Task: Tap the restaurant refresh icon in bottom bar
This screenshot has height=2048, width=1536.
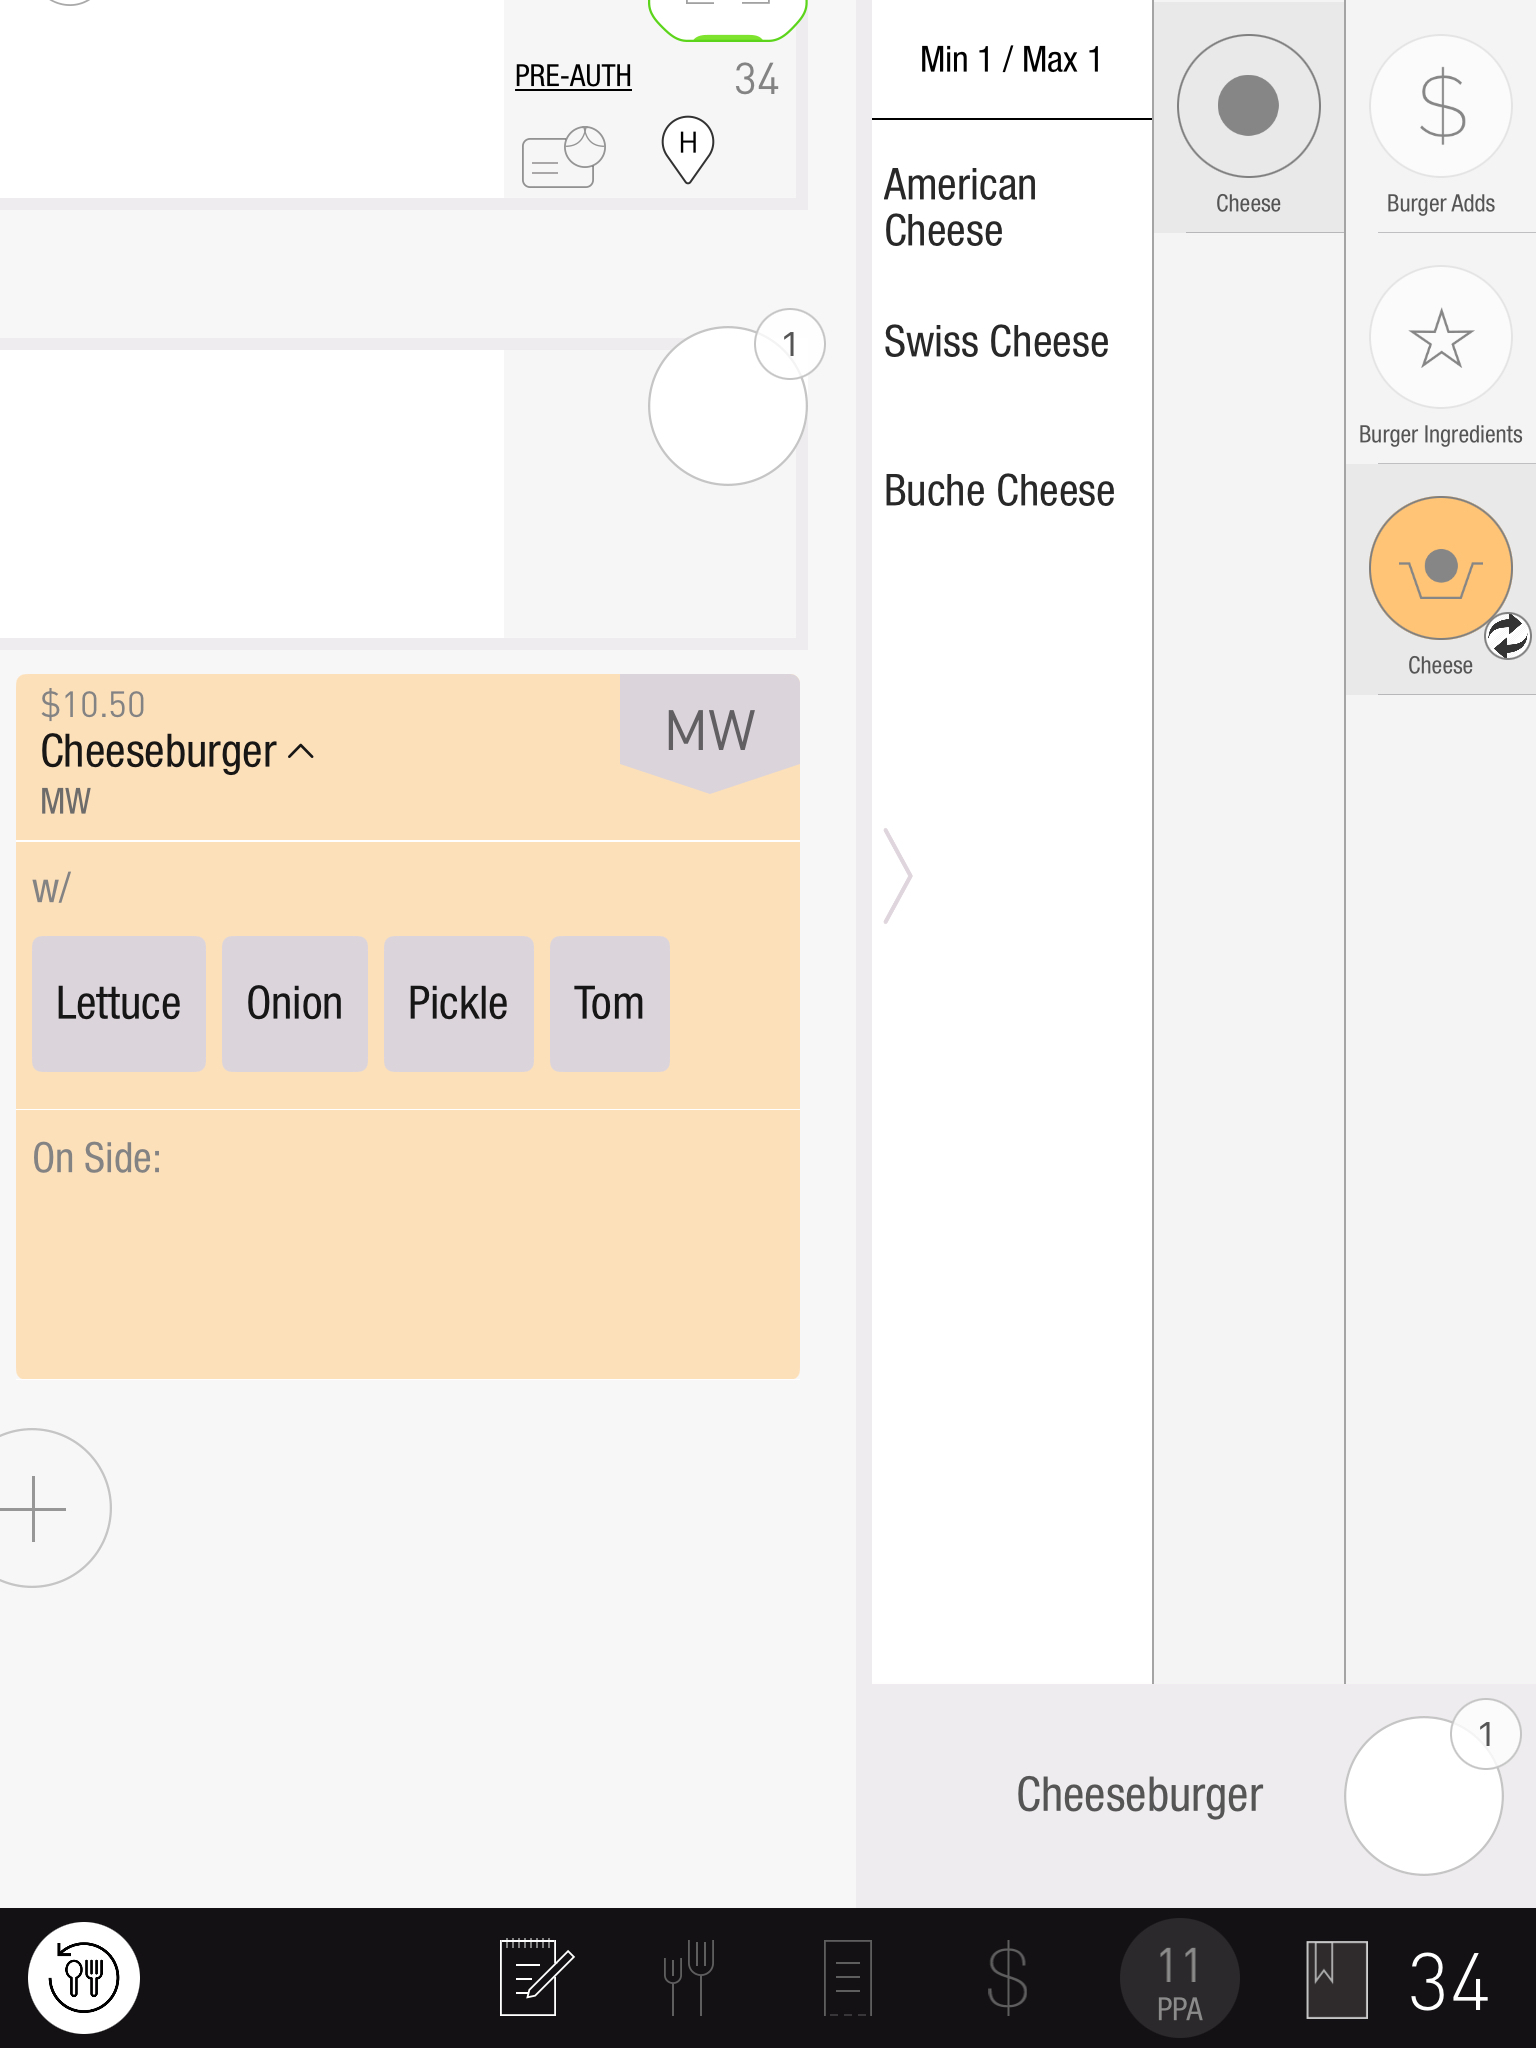Action: (x=84, y=1977)
